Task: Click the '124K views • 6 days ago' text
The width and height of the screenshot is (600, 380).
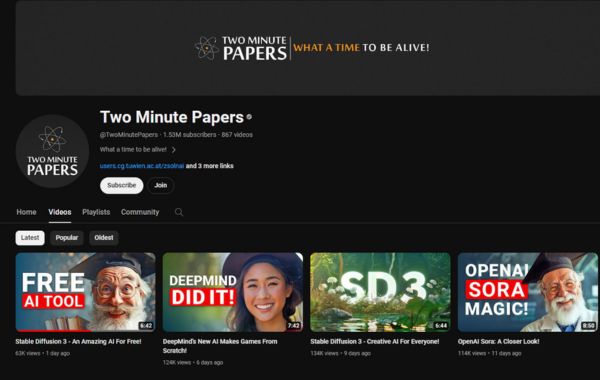Action: 193,362
